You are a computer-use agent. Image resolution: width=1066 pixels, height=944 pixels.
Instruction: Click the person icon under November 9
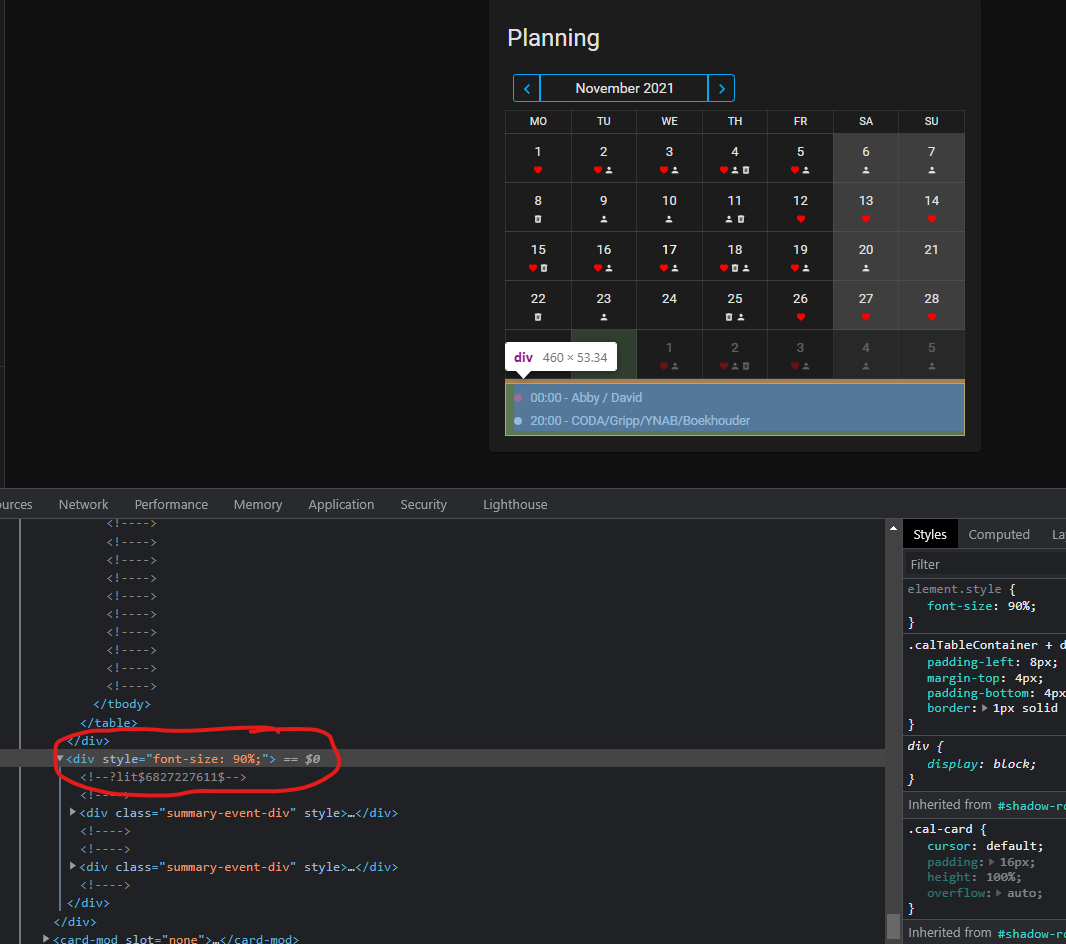605,218
